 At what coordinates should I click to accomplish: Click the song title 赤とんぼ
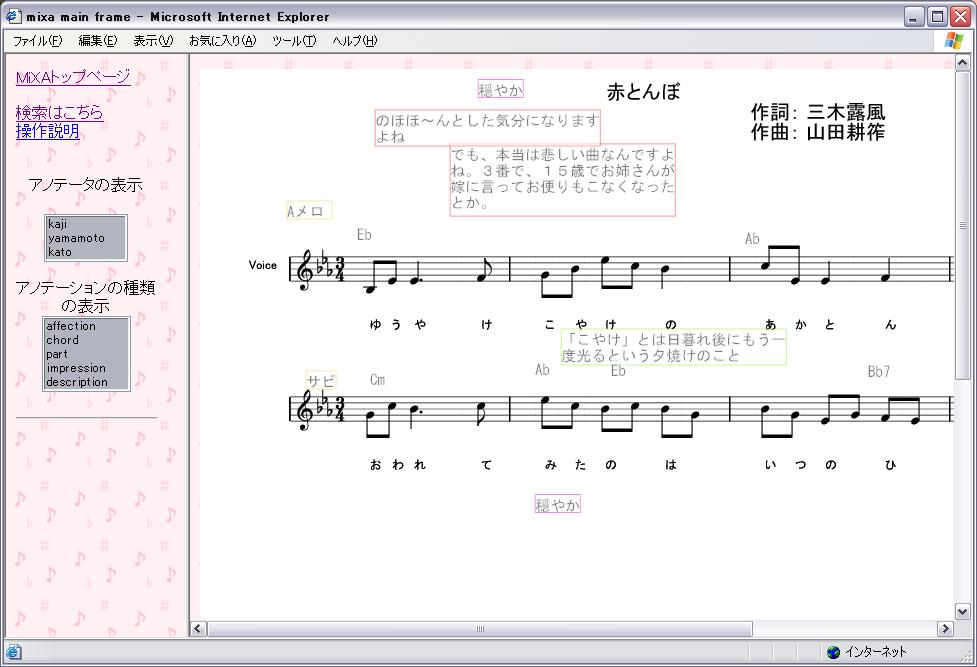point(643,92)
